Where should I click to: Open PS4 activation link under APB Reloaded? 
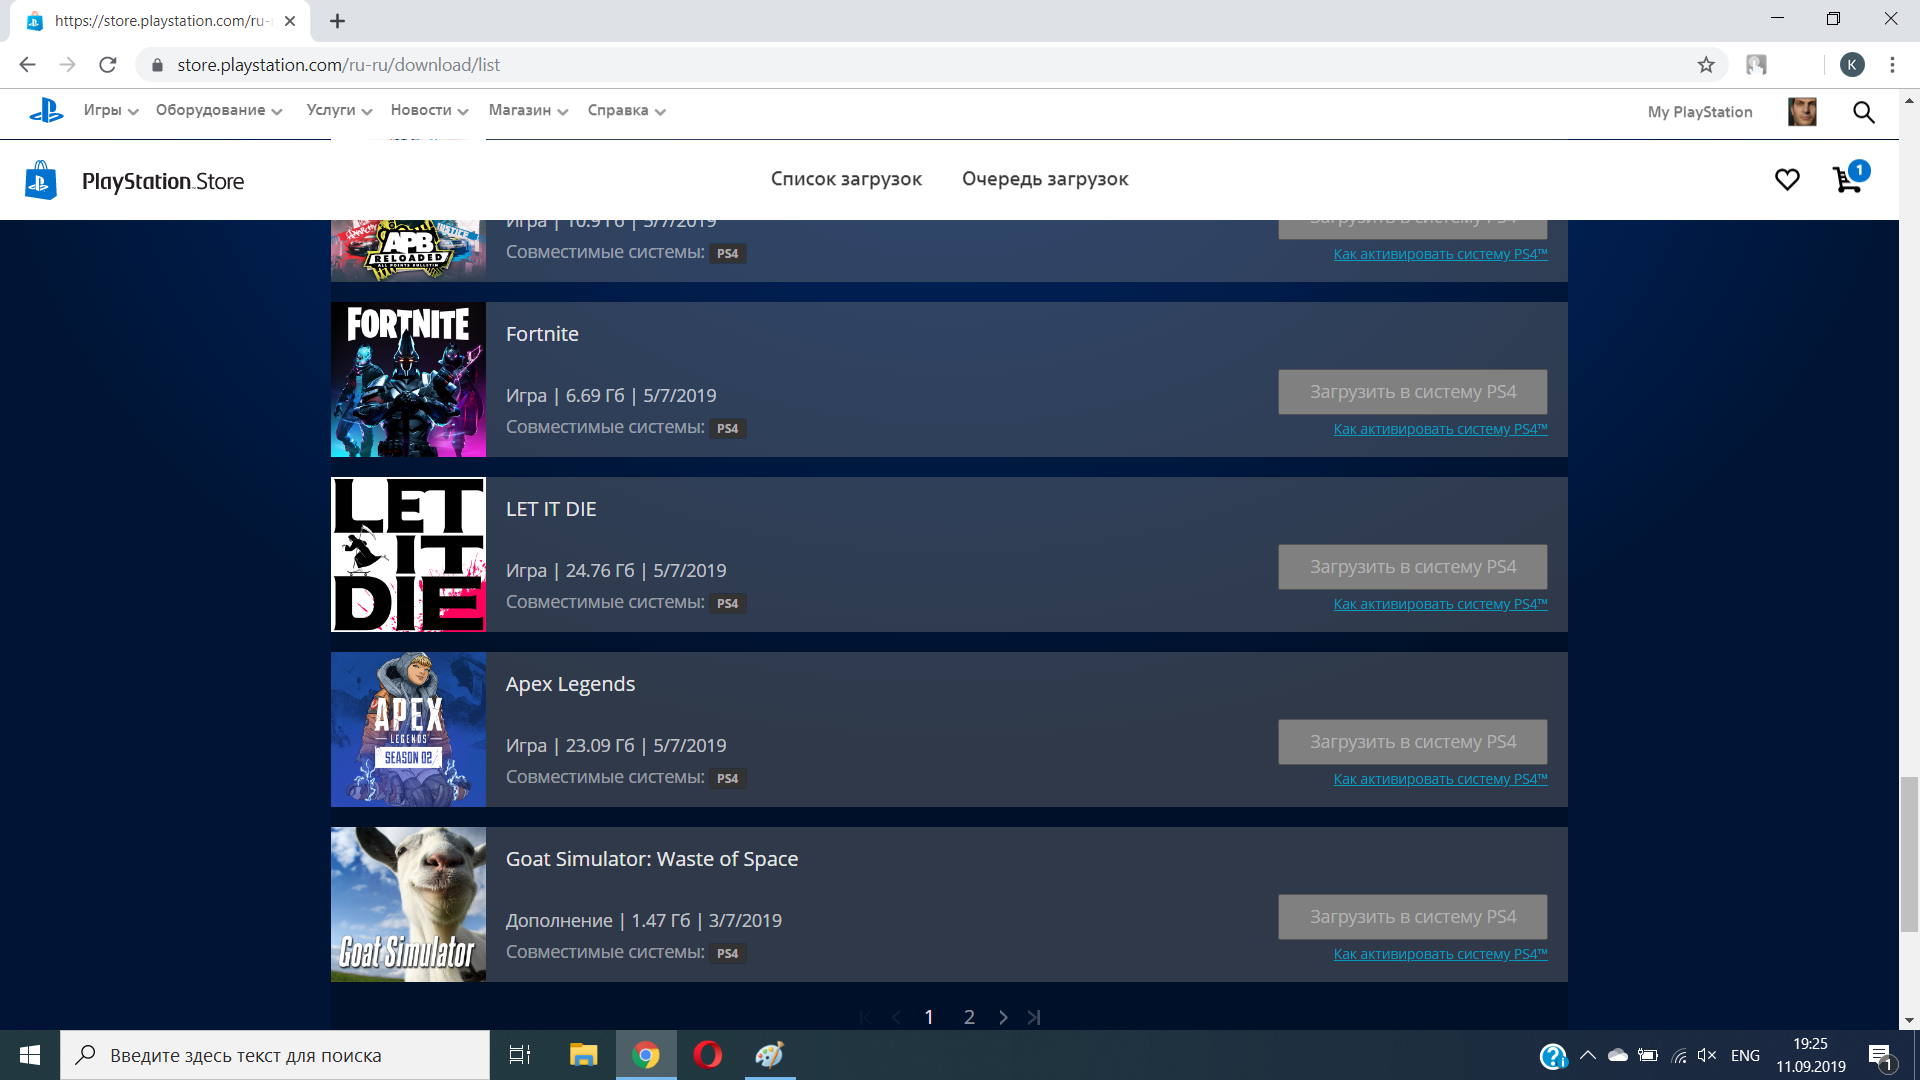click(1440, 254)
